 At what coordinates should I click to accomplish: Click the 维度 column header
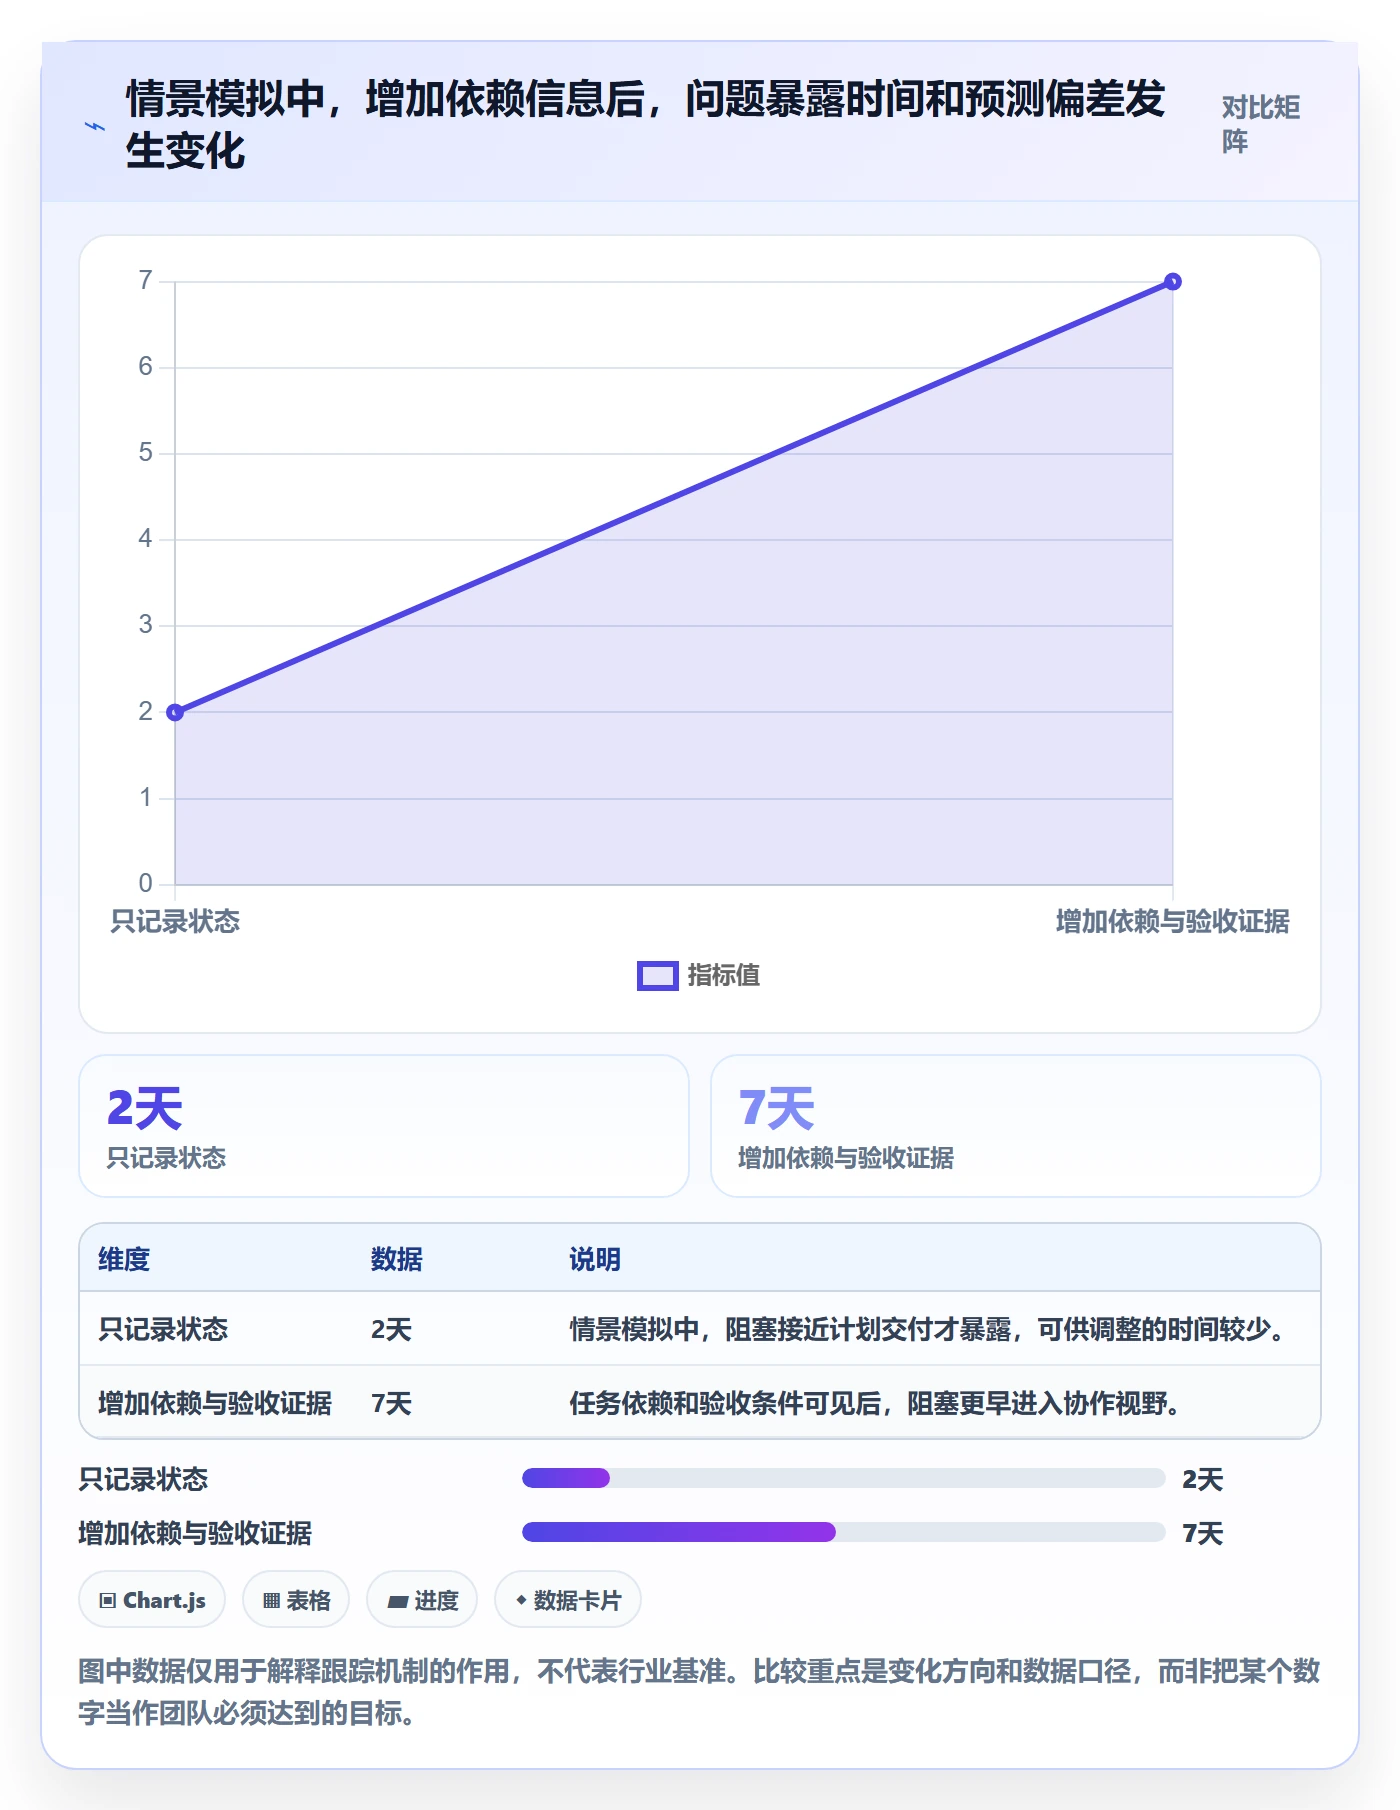tap(124, 1259)
